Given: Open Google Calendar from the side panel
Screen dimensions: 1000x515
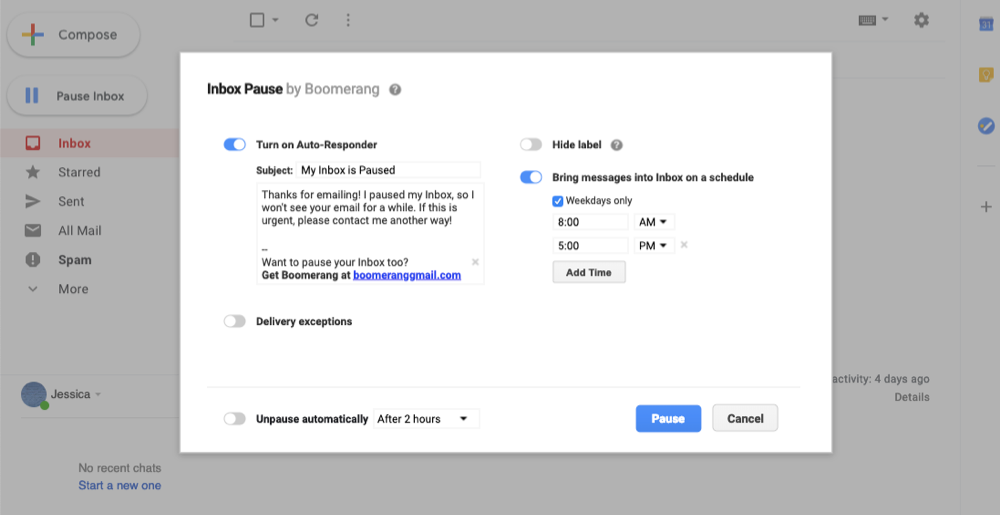Looking at the screenshot, I should [985, 24].
